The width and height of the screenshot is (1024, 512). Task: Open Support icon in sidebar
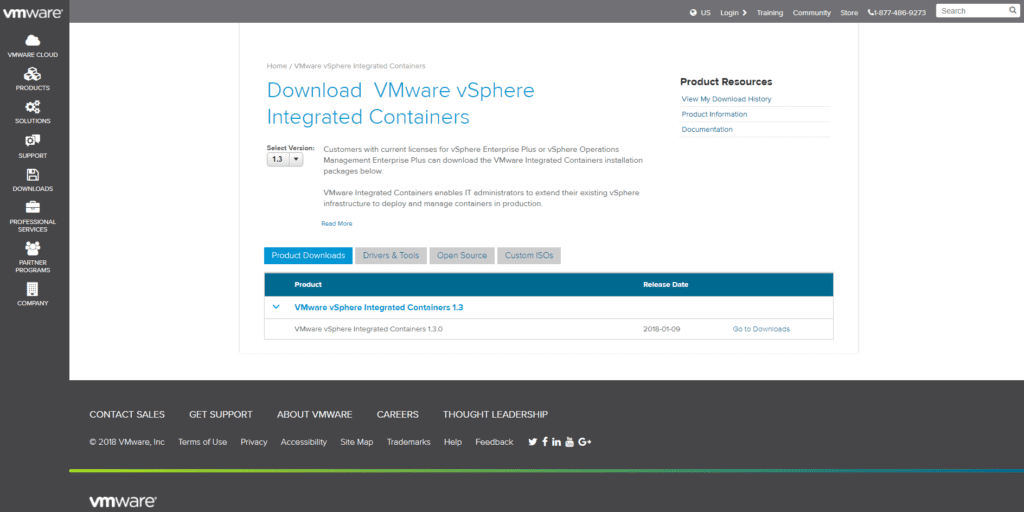pyautogui.click(x=33, y=140)
